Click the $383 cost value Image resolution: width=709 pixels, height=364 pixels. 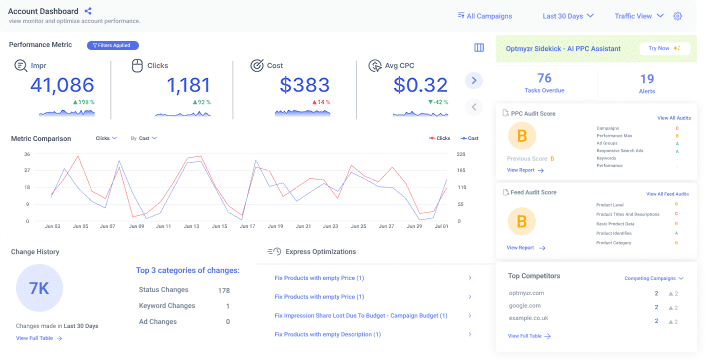pos(305,85)
